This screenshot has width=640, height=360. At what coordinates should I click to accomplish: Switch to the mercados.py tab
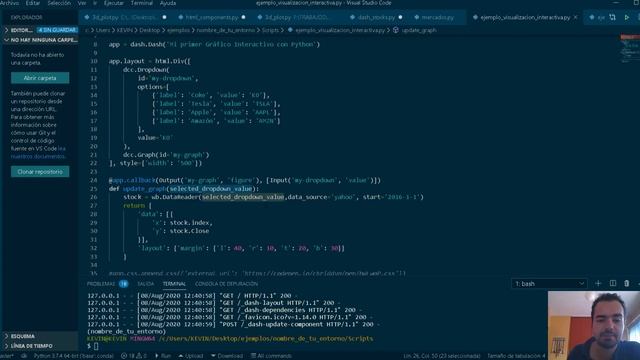(437, 18)
